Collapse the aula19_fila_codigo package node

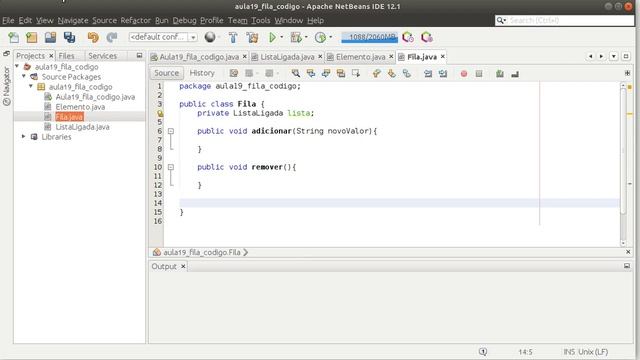pos(31,86)
